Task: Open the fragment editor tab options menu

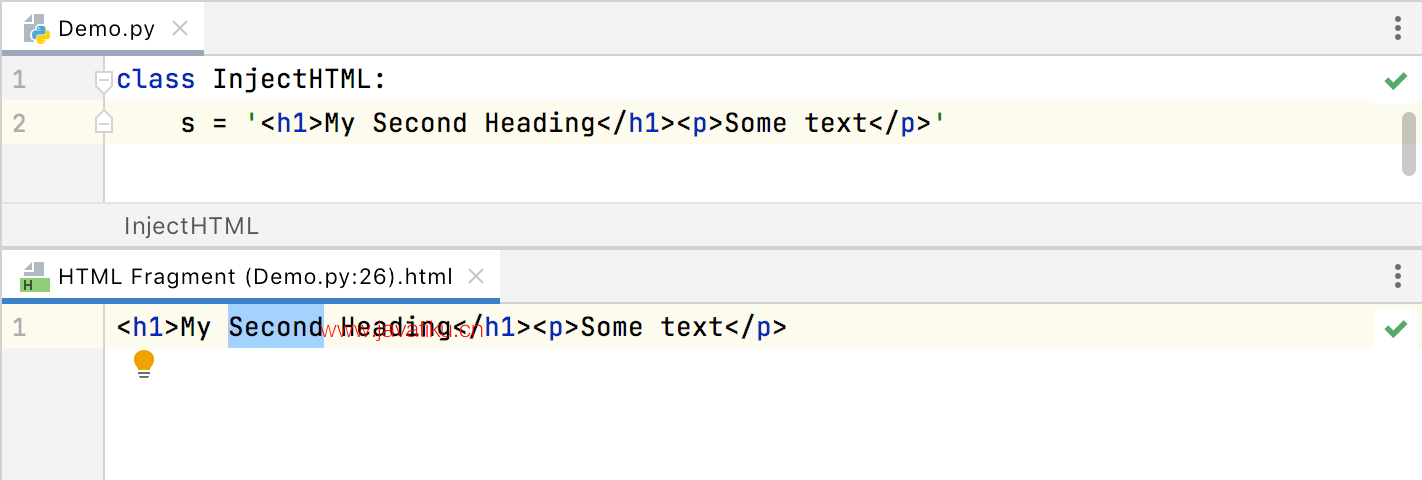Action: click(x=1398, y=276)
